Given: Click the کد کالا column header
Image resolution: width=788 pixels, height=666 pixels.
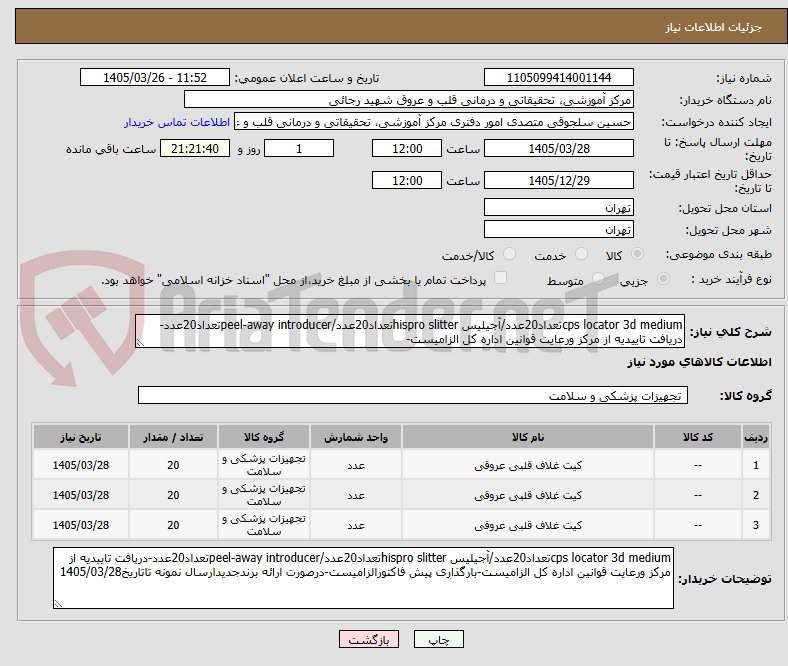Looking at the screenshot, I should [698, 437].
